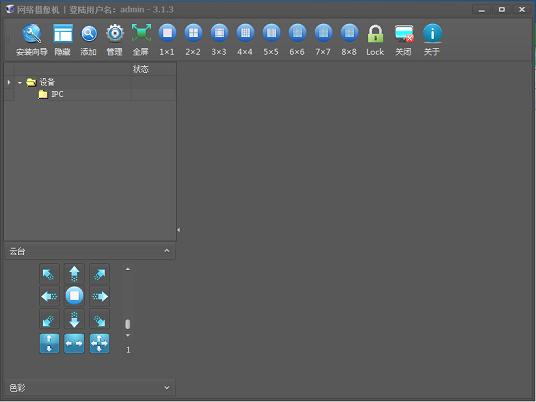Screen dimensions: 536x402
Task: Stop PTZ movement with center button
Action: pos(74,296)
